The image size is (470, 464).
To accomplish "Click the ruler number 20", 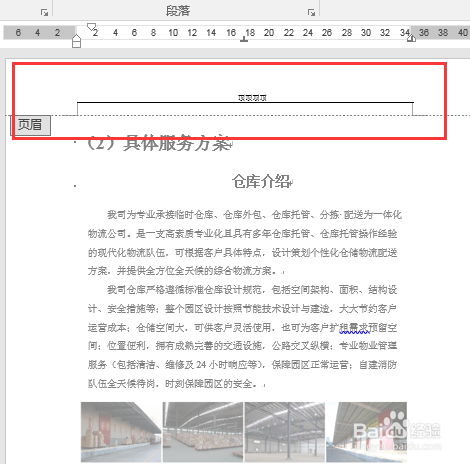I will coord(269,33).
